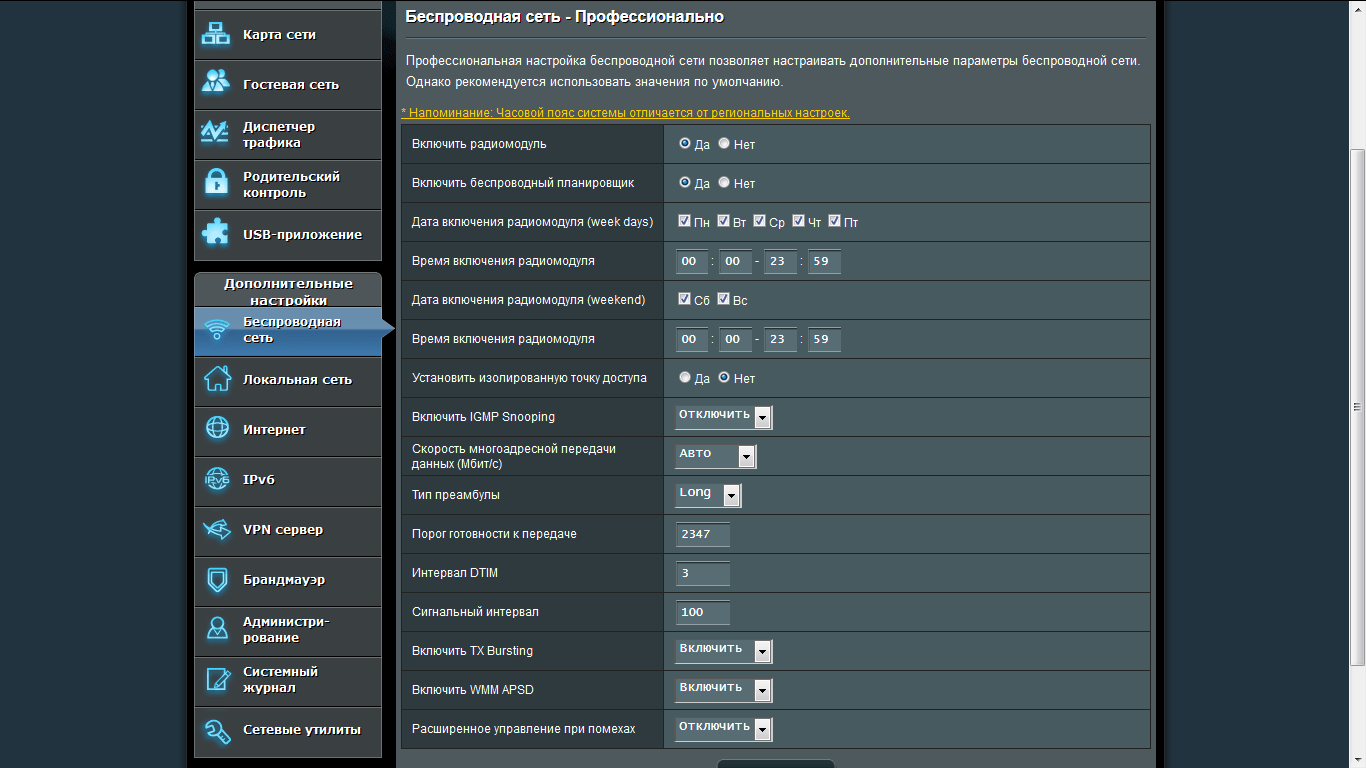The image size is (1366, 768).
Task: Open the guest network icon (Гостевая сеть)
Action: (x=216, y=84)
